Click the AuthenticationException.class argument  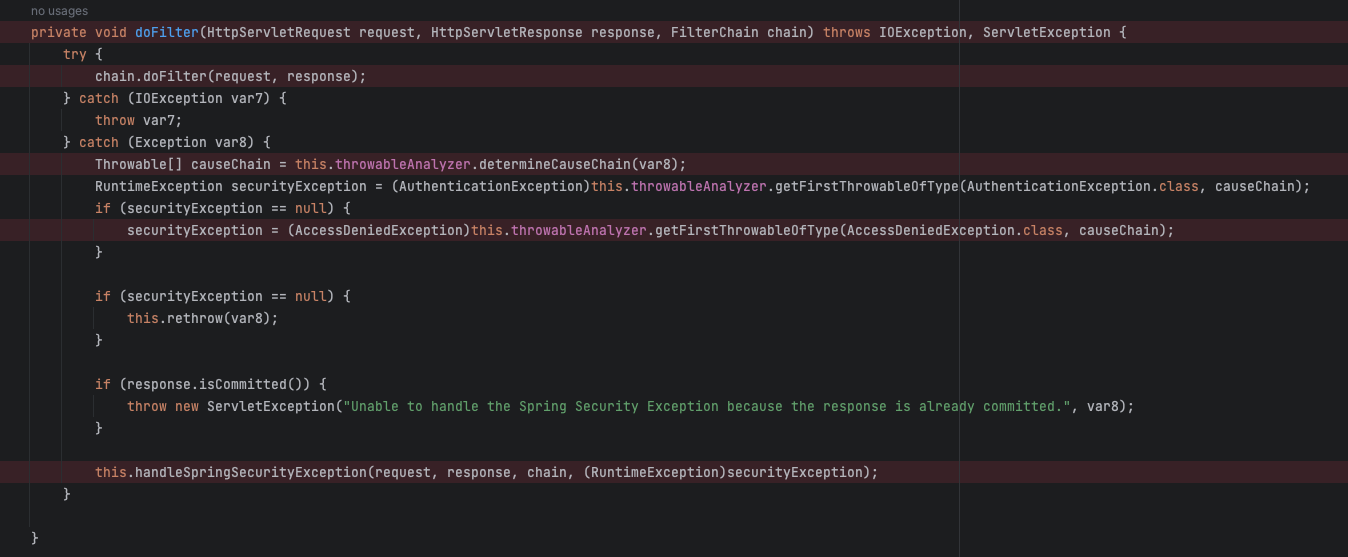click(x=1083, y=186)
